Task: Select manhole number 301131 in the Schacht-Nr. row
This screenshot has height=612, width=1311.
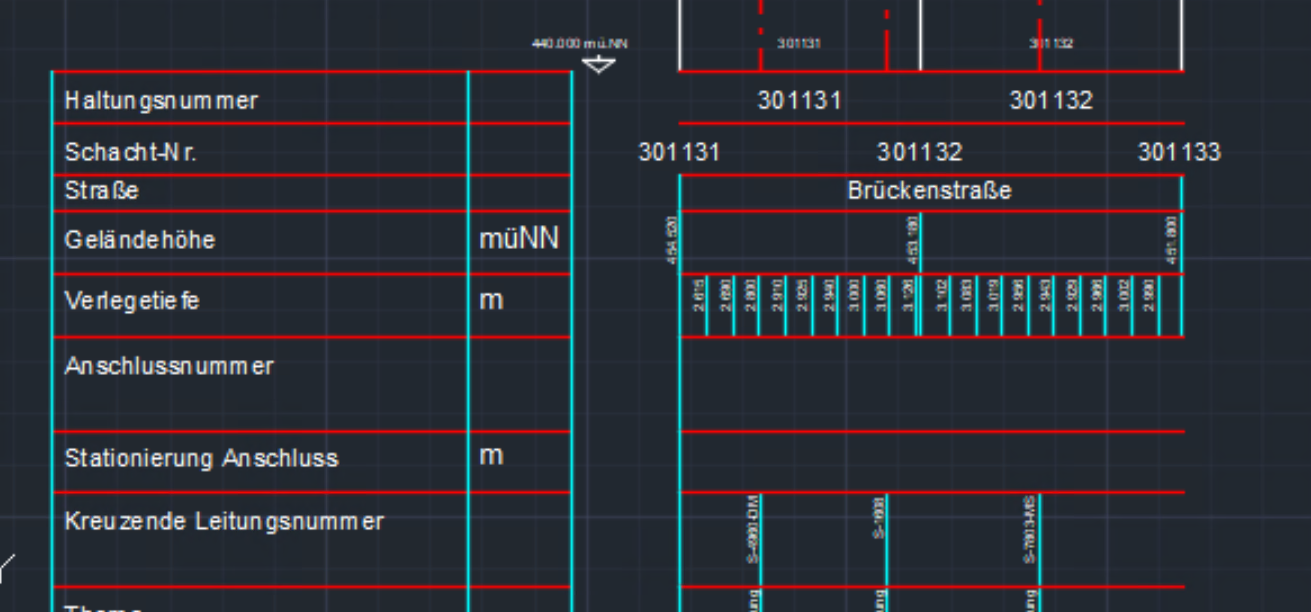Action: click(679, 153)
